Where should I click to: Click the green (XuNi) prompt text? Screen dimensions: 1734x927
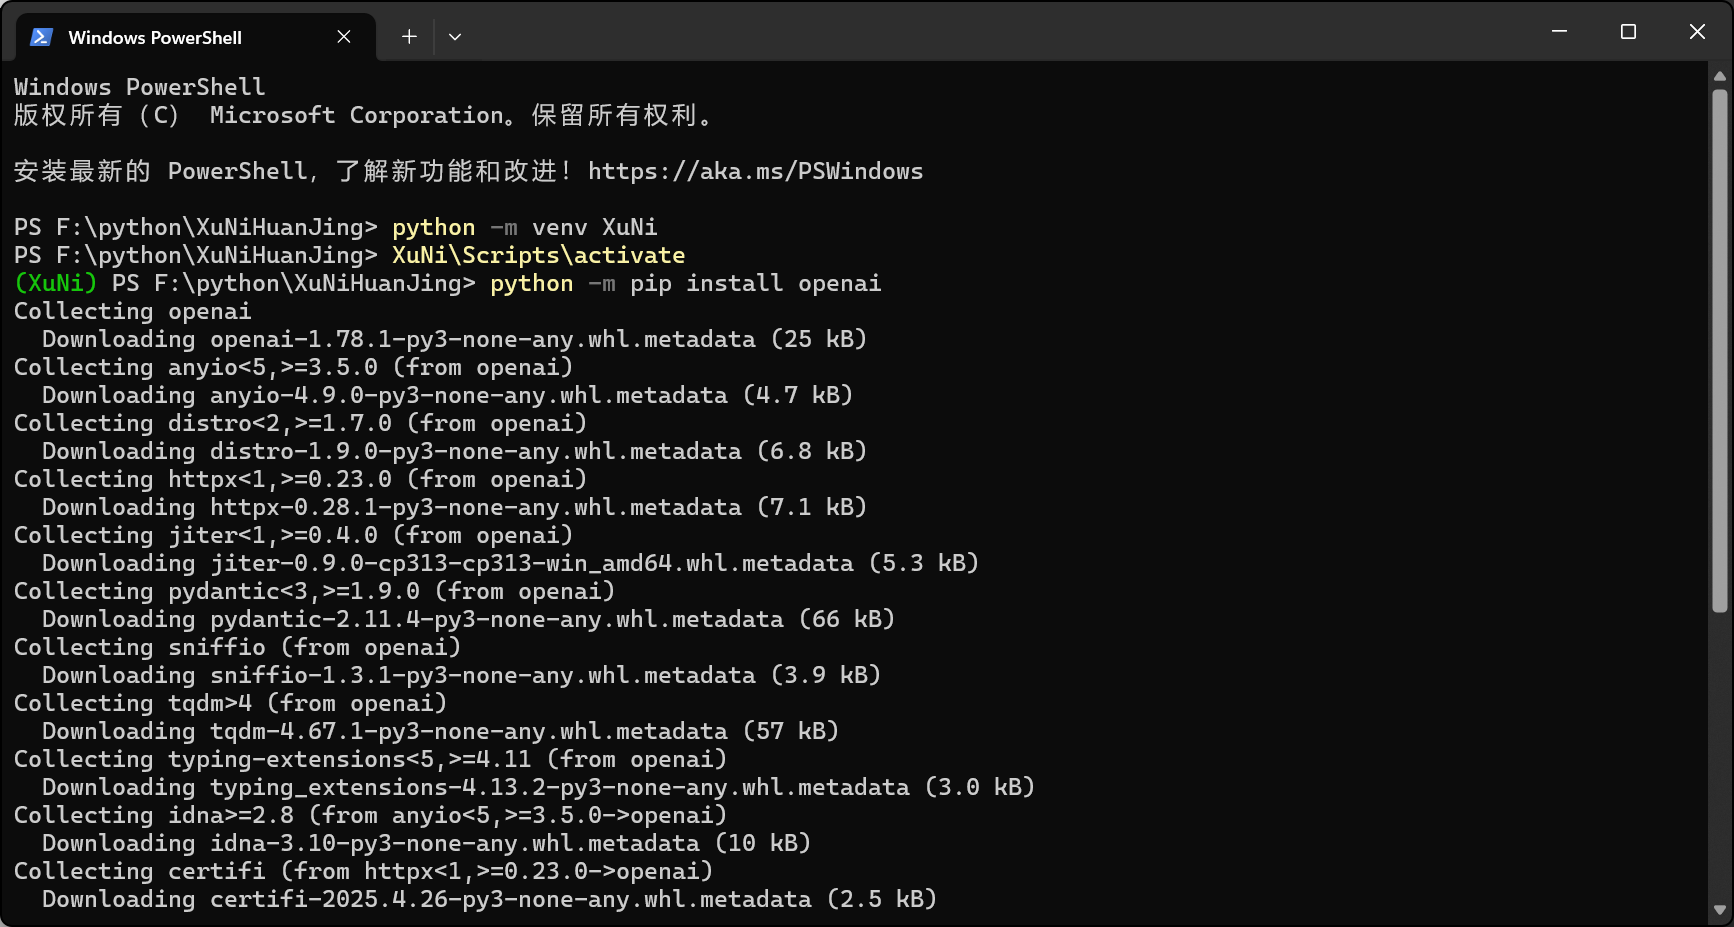[x=55, y=283]
